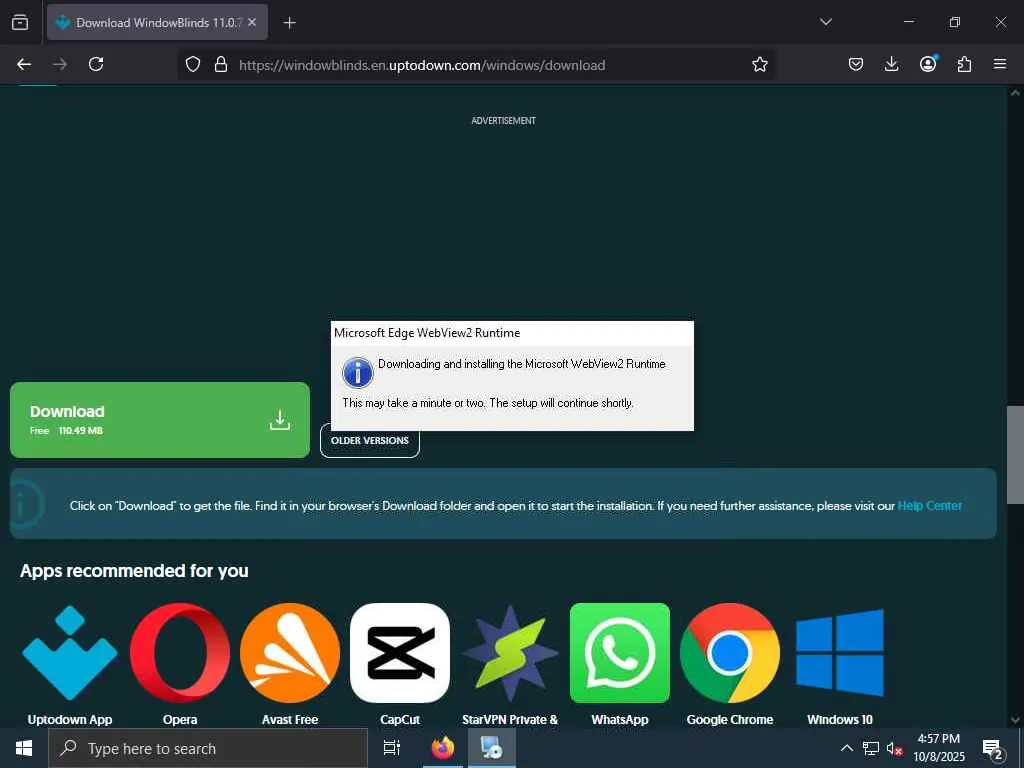Click the scrollbar down arrow
1024x768 pixels.
(x=1015, y=720)
